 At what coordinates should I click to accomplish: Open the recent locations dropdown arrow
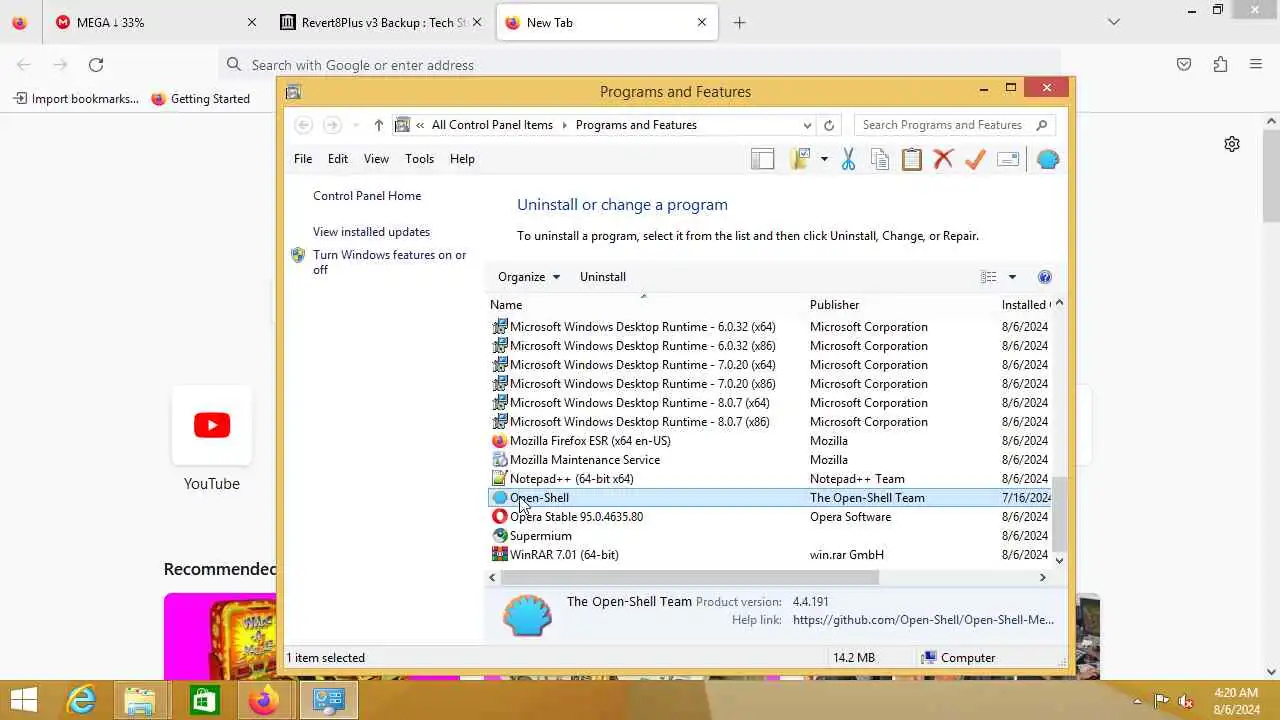[x=355, y=125]
